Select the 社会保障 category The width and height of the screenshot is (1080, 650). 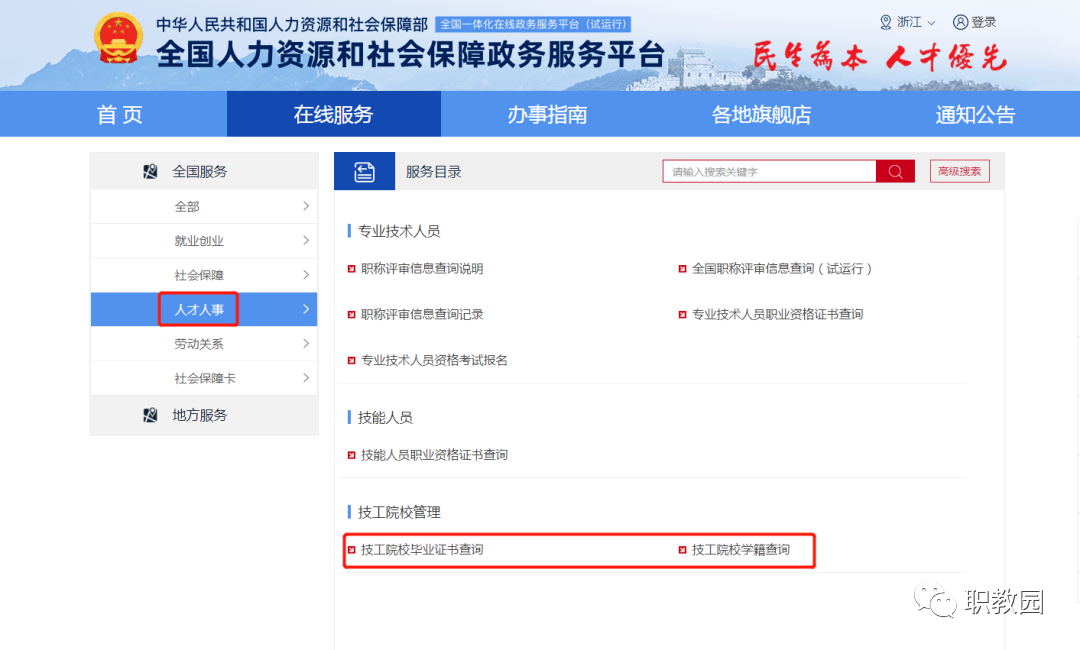(198, 274)
